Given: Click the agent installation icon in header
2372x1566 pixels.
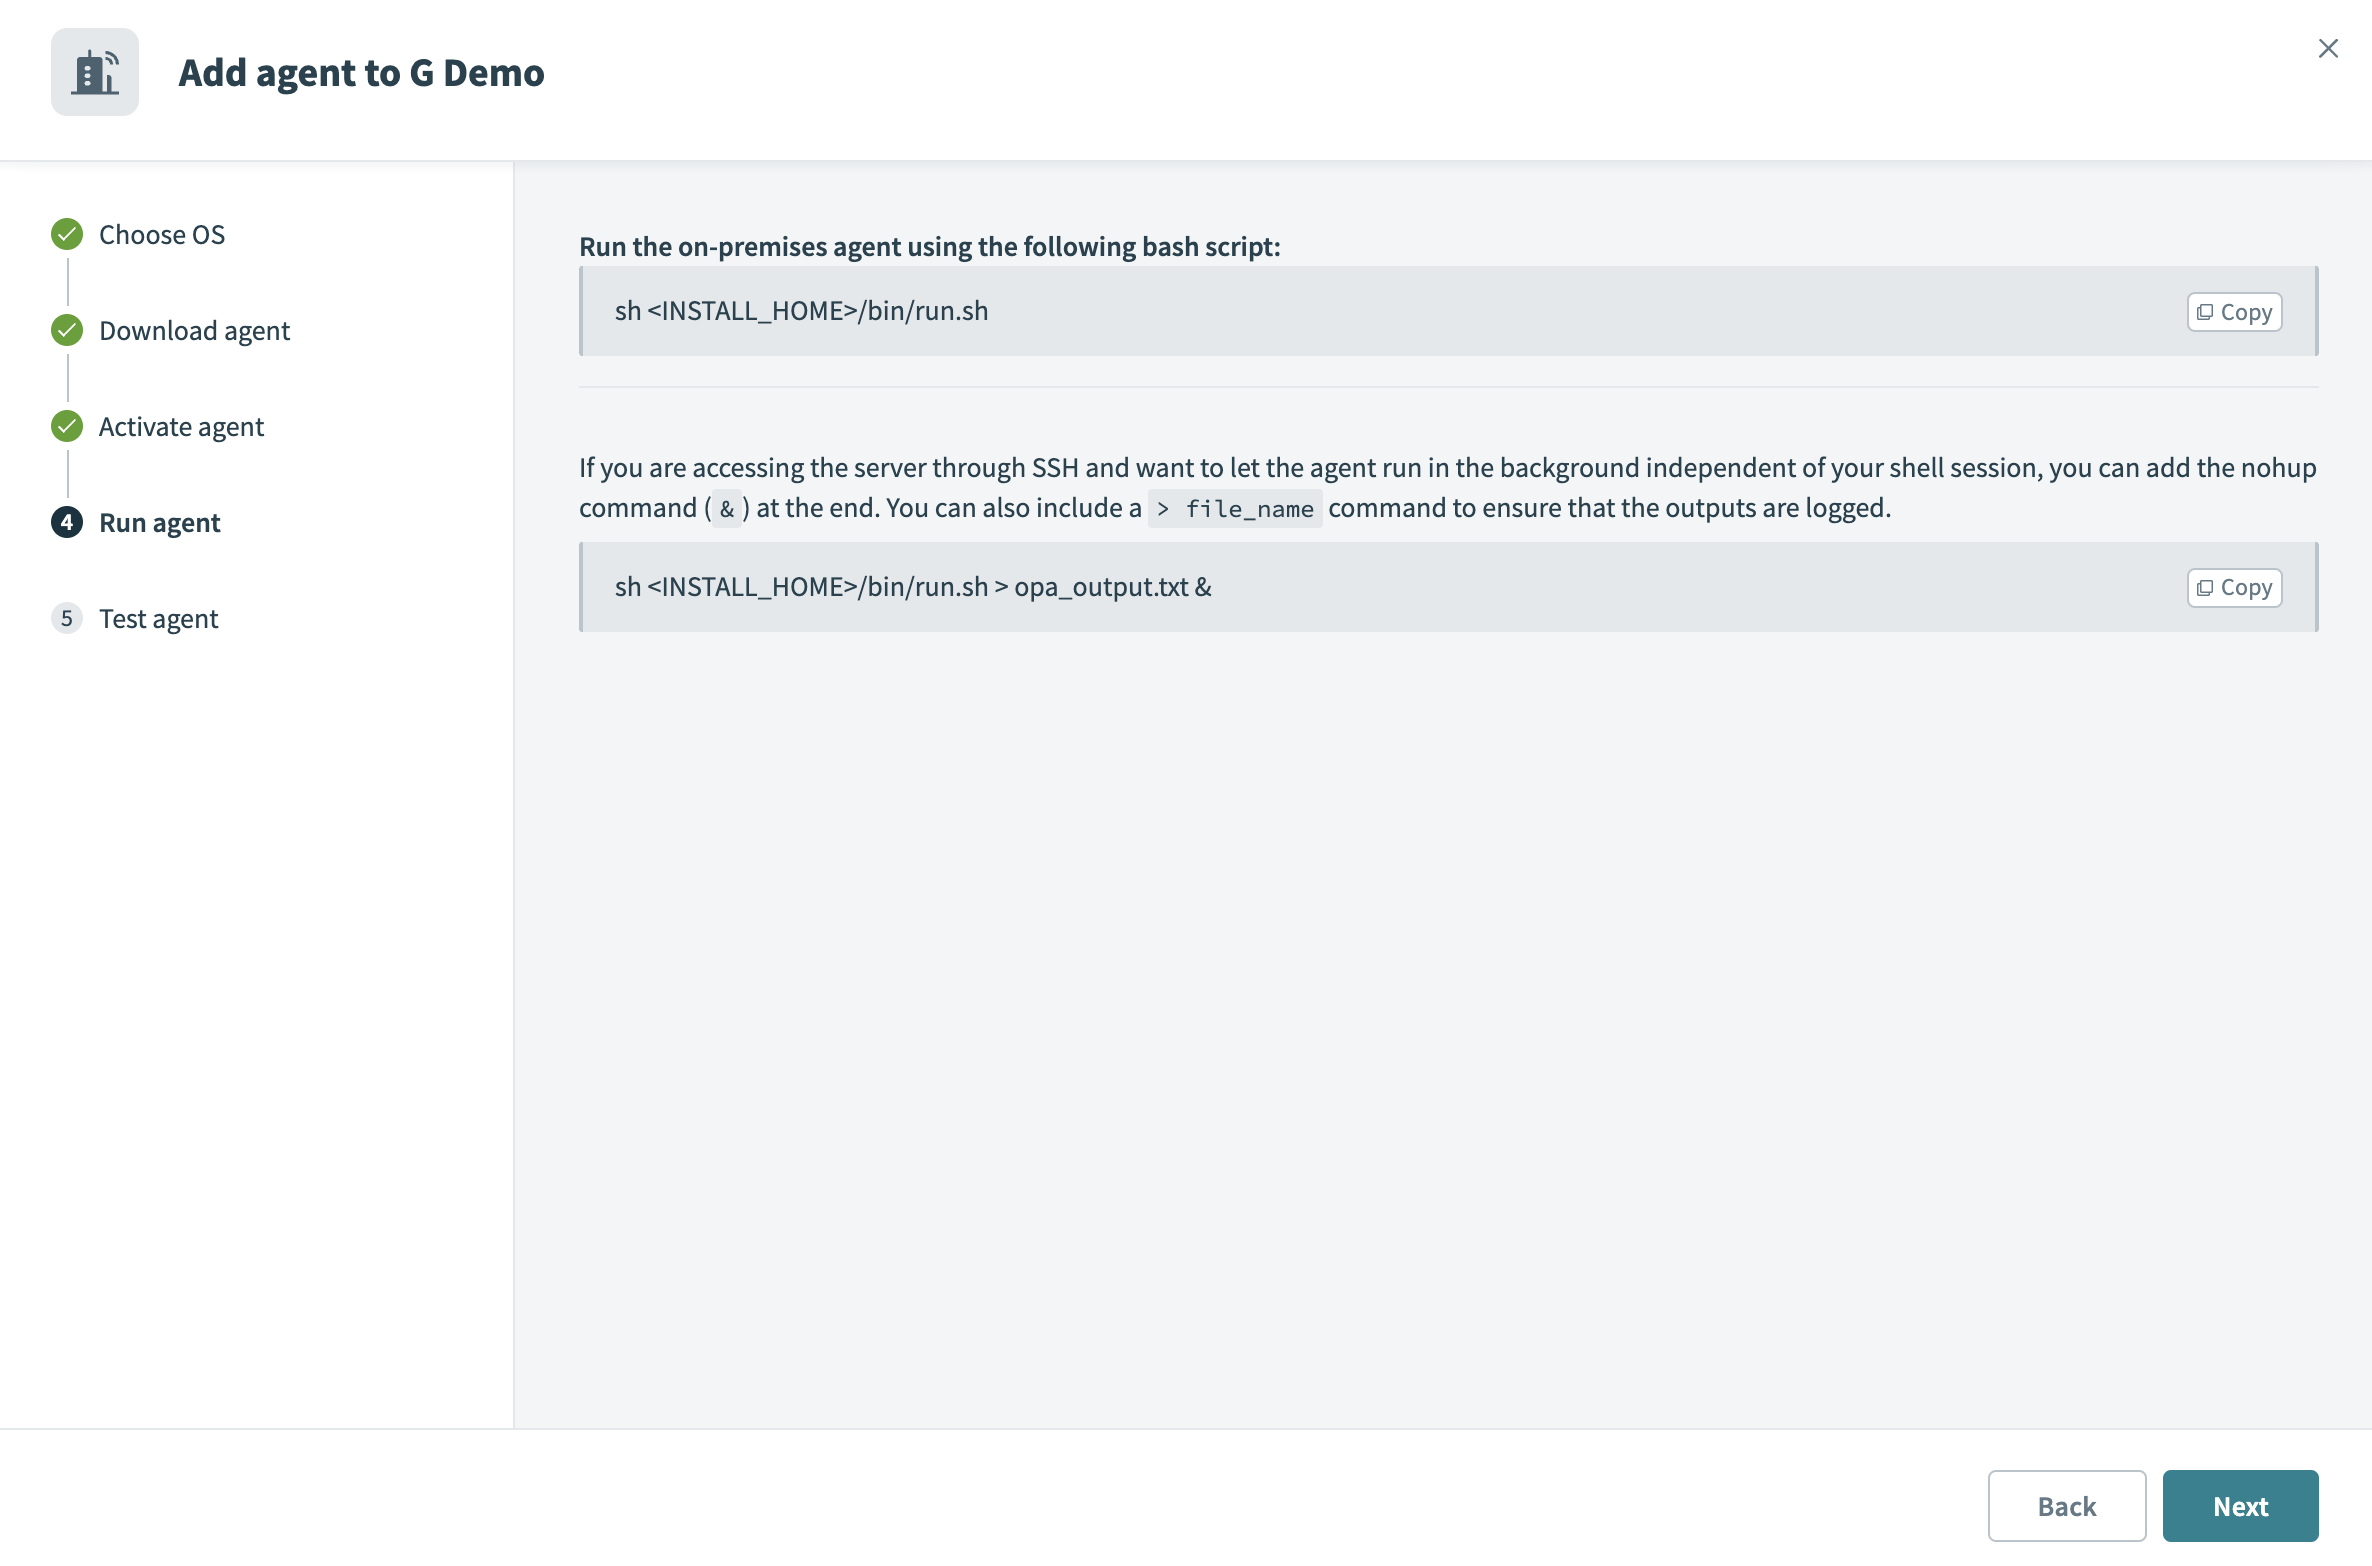Looking at the screenshot, I should (x=93, y=72).
